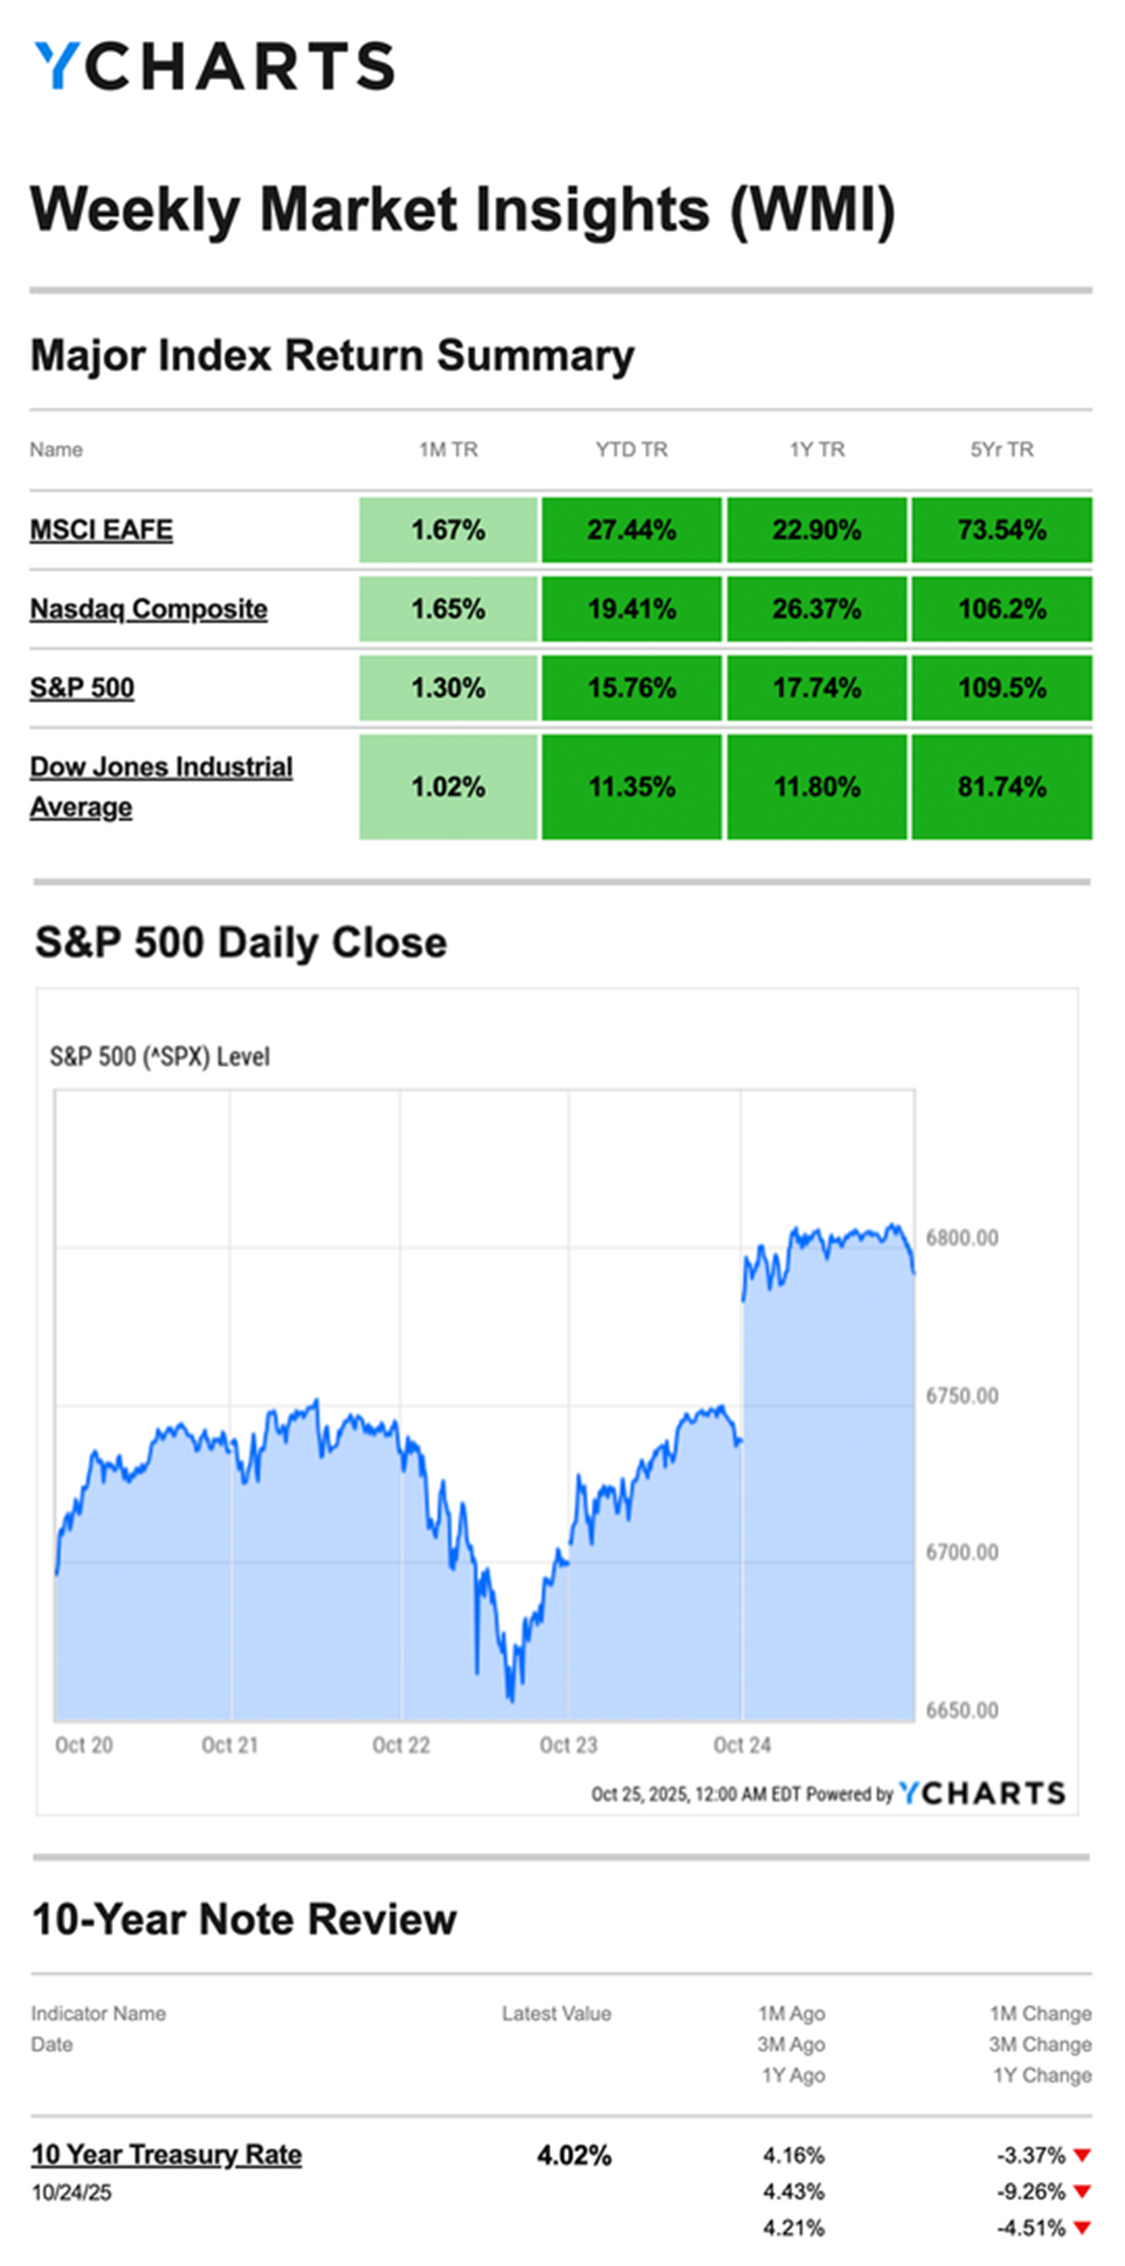
Task: Click the 4.02% latest value
Action: click(x=574, y=2155)
